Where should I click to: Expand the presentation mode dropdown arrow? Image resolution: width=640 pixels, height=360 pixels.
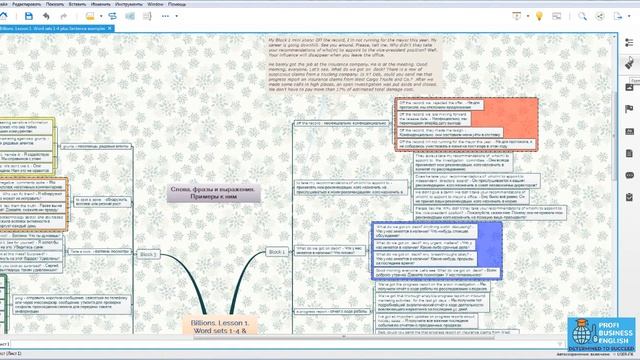528,16
